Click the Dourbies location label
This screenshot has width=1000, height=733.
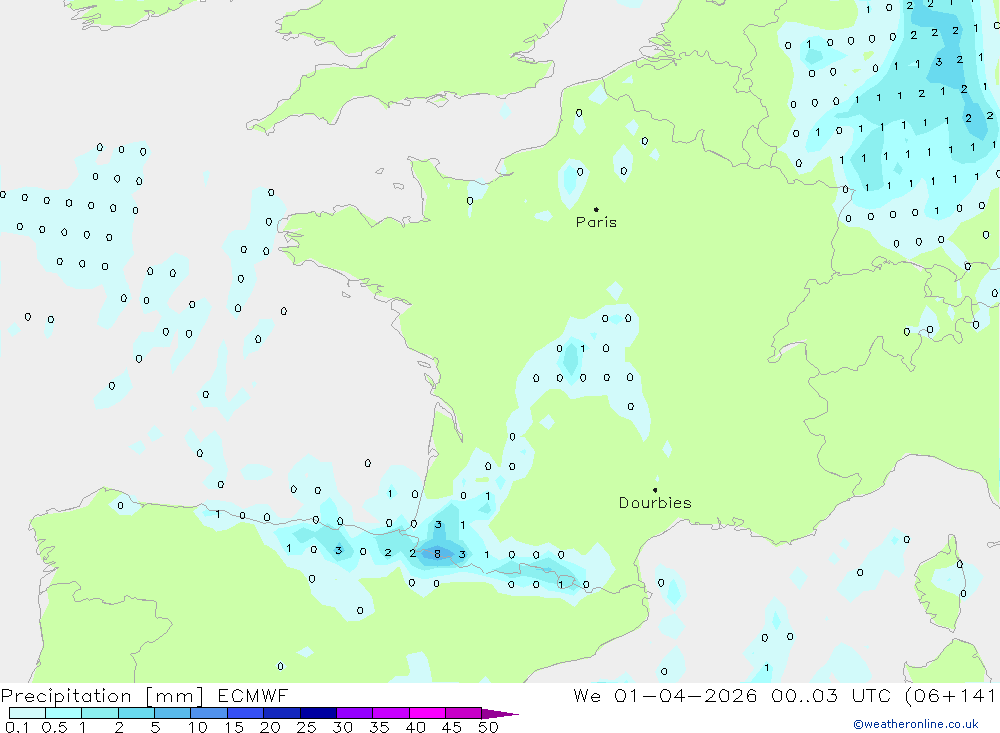point(655,503)
